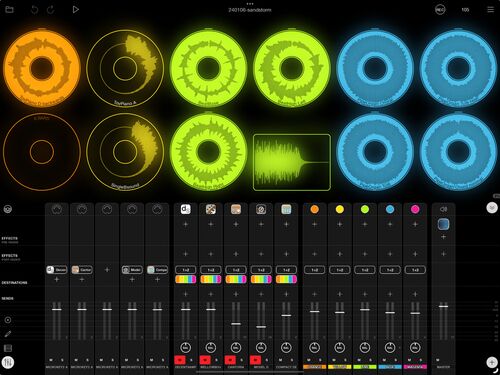Start playback with the play icon
Viewport: 500px width, 375px height.
pos(76,9)
